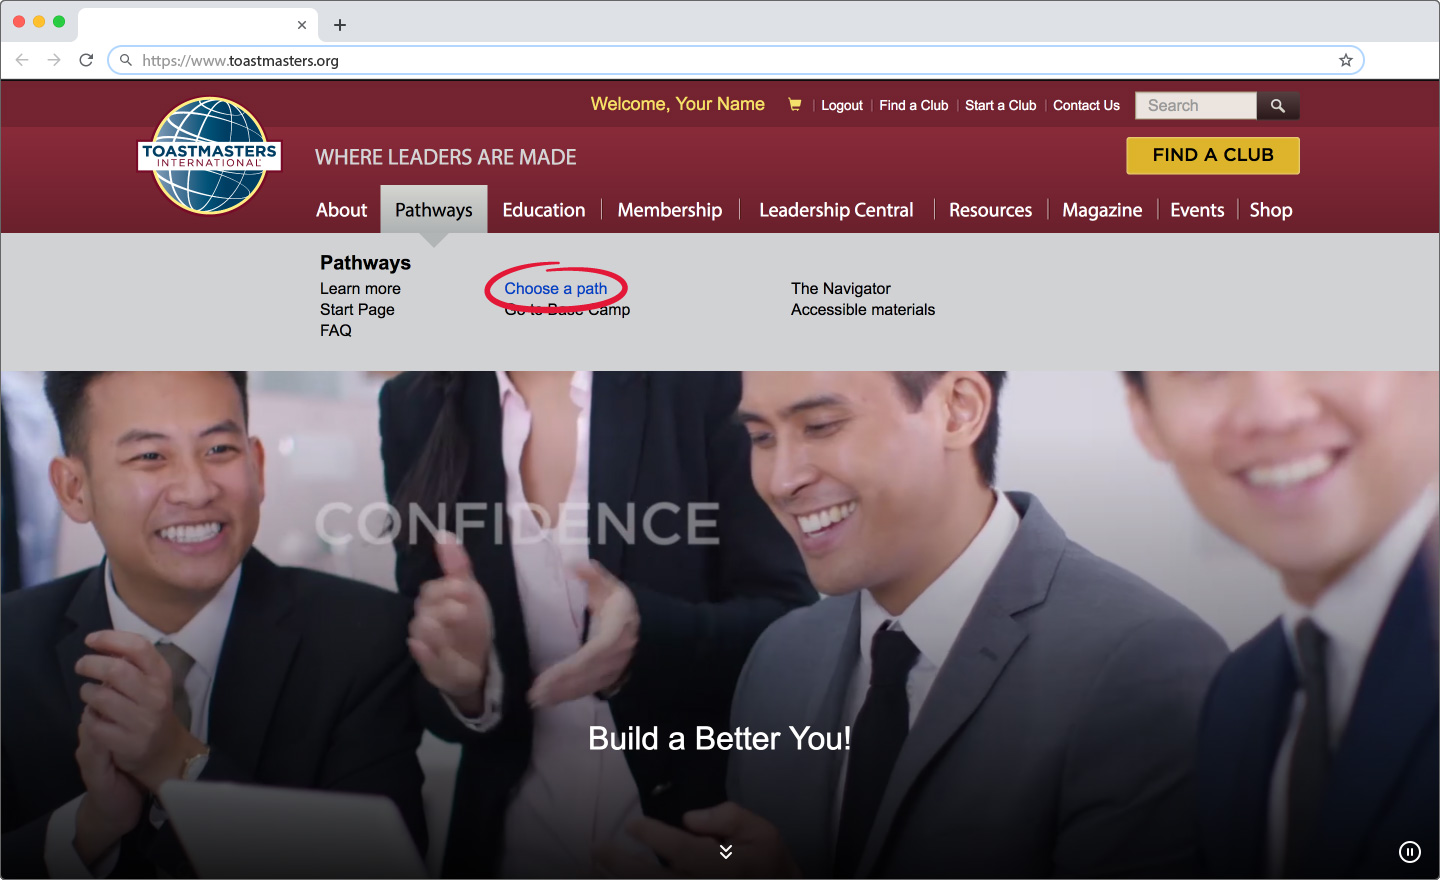This screenshot has width=1440, height=880.
Task: Bookmark page with the star icon
Action: coord(1345,61)
